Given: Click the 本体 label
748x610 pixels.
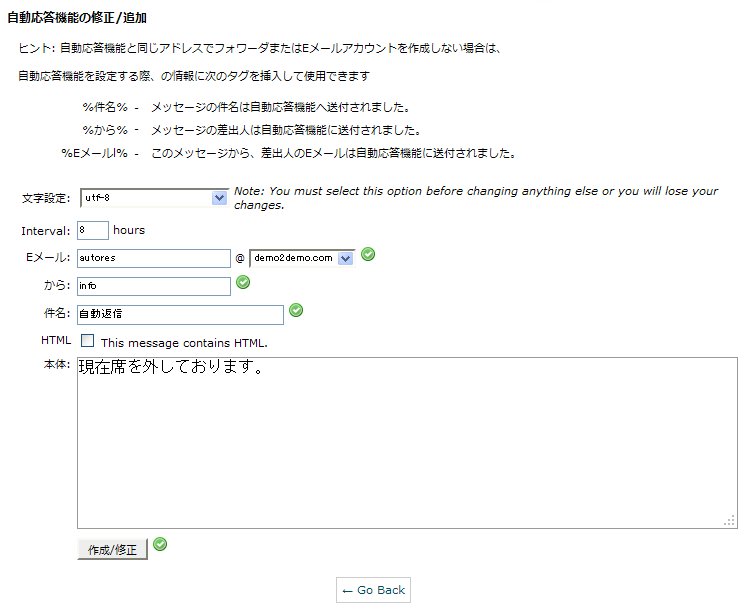Looking at the screenshot, I should tap(56, 365).
